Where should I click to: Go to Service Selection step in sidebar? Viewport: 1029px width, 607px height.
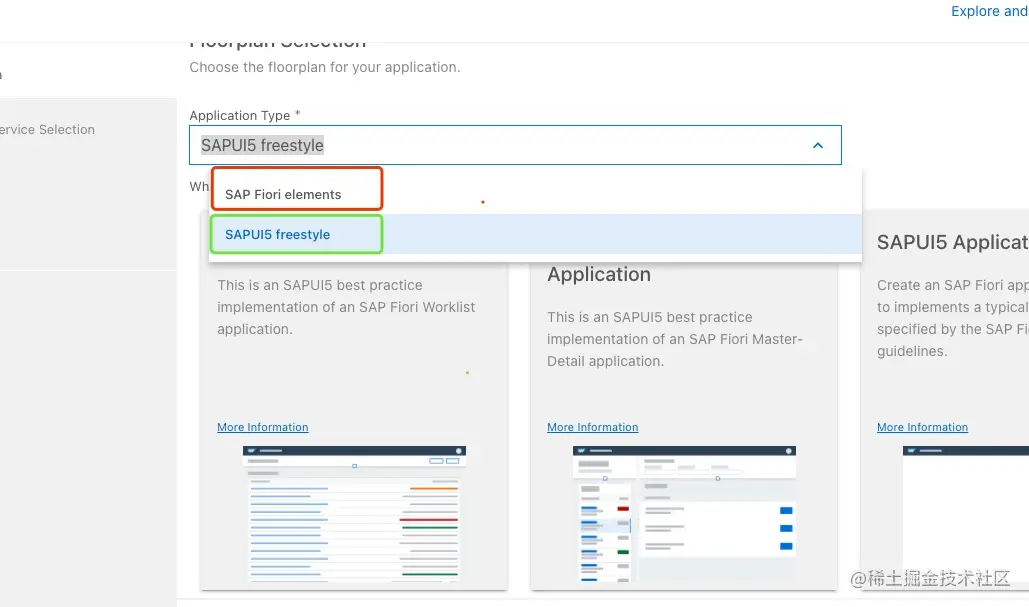[47, 130]
